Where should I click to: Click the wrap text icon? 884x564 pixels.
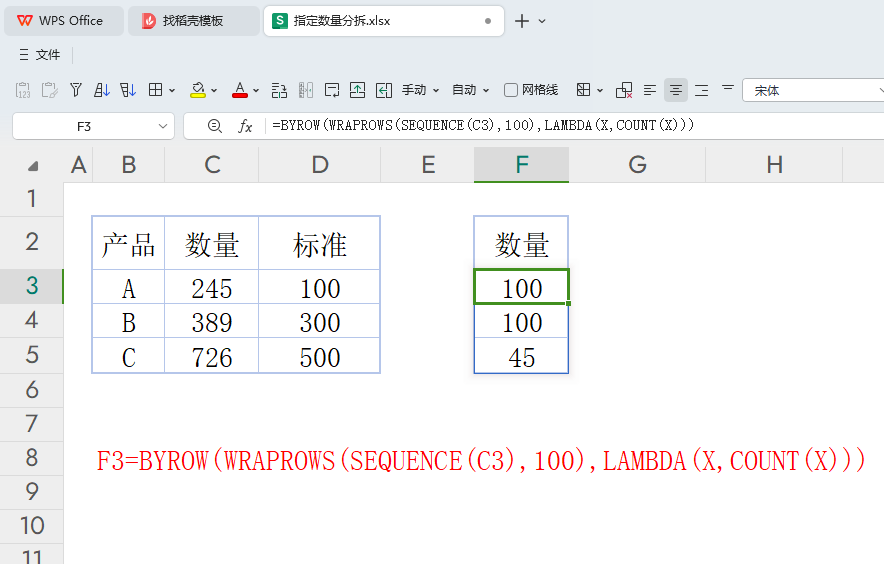click(x=332, y=90)
